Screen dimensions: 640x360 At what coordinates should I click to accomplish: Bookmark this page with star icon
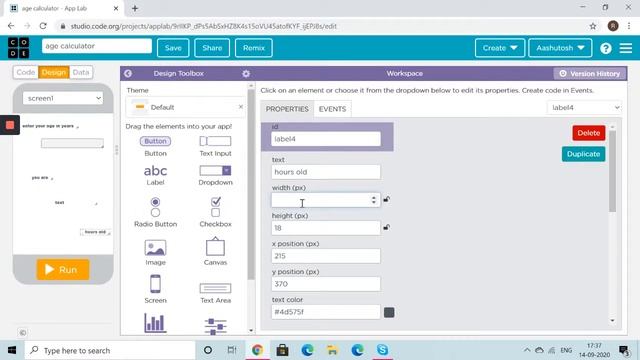pyautogui.click(x=593, y=26)
